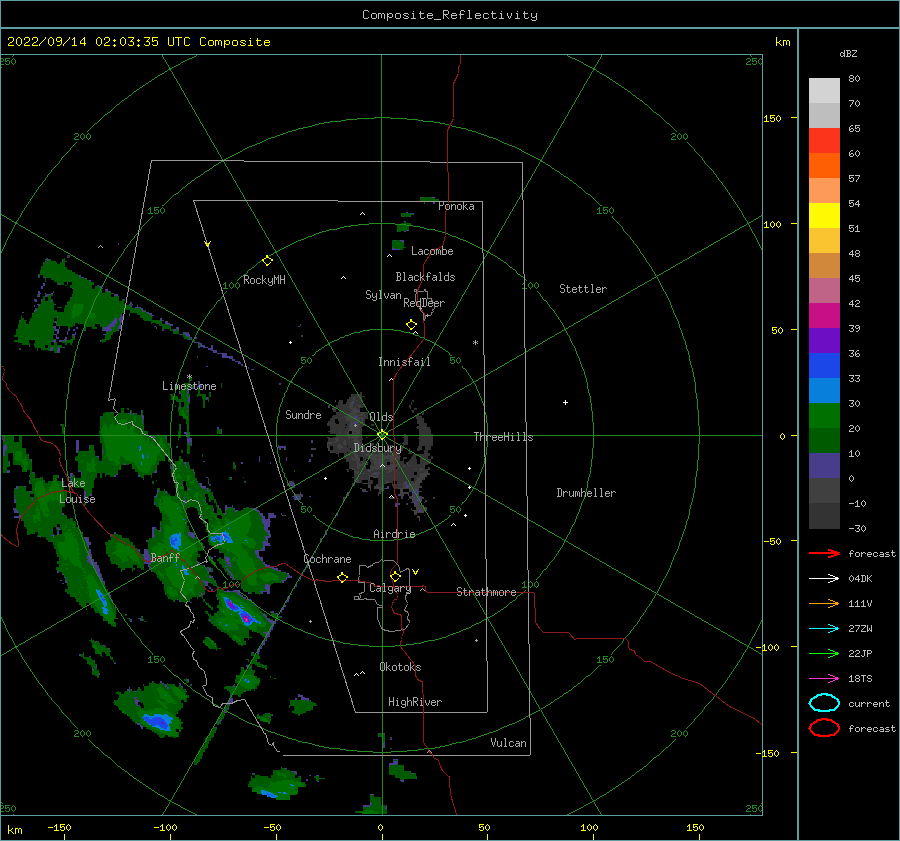Viewport: 900px width, 841px height.
Task: Click the Lacombe label
Action: [x=432, y=251]
